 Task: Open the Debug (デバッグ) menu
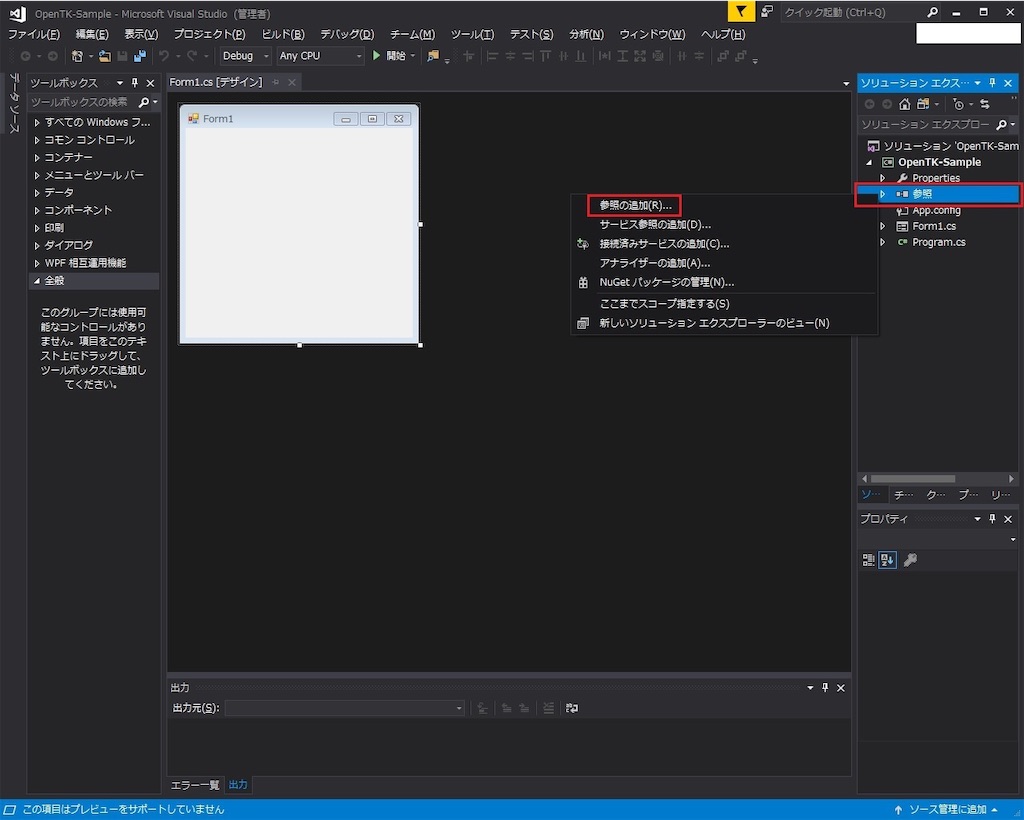pyautogui.click(x=347, y=34)
